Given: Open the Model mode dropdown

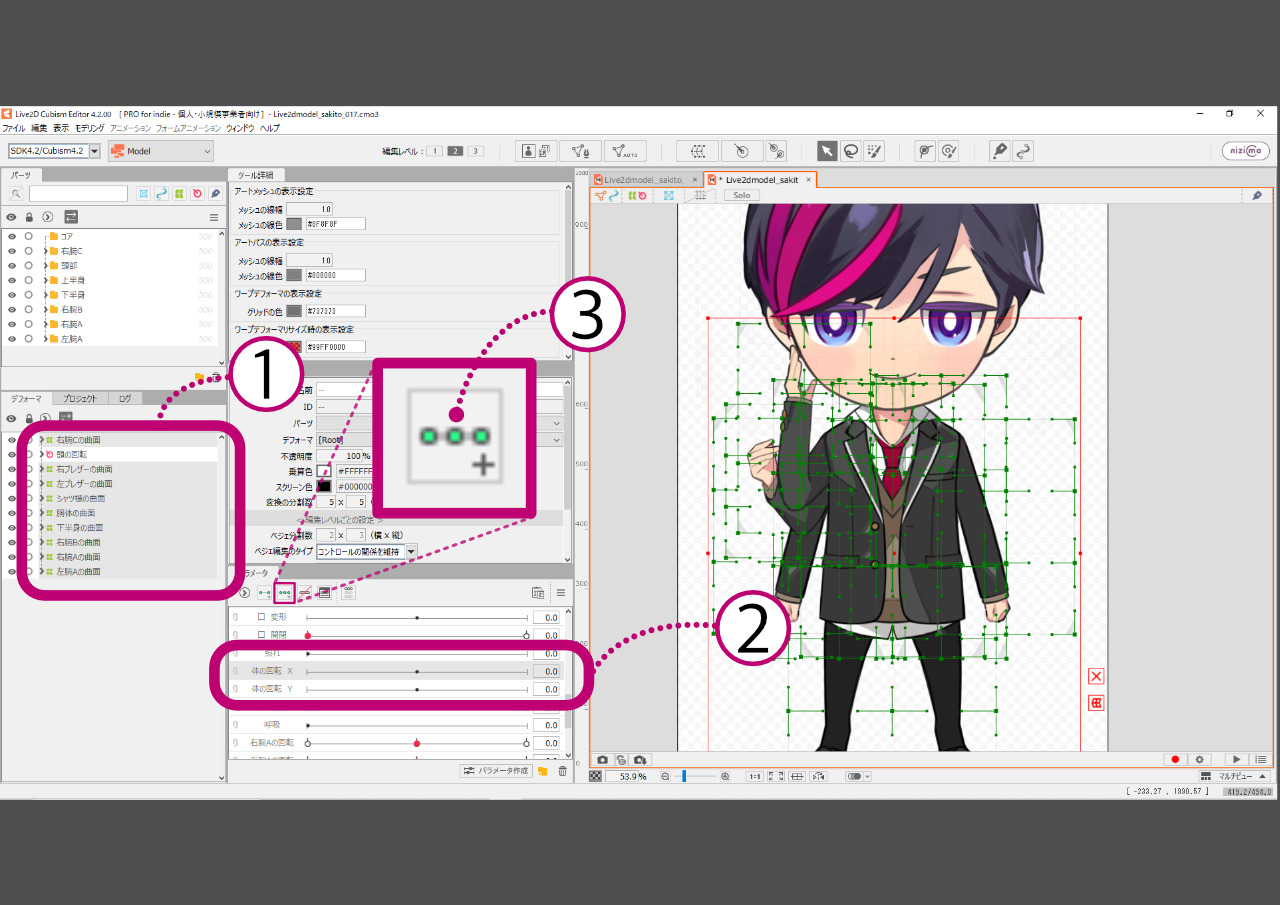Looking at the screenshot, I should click(x=161, y=151).
